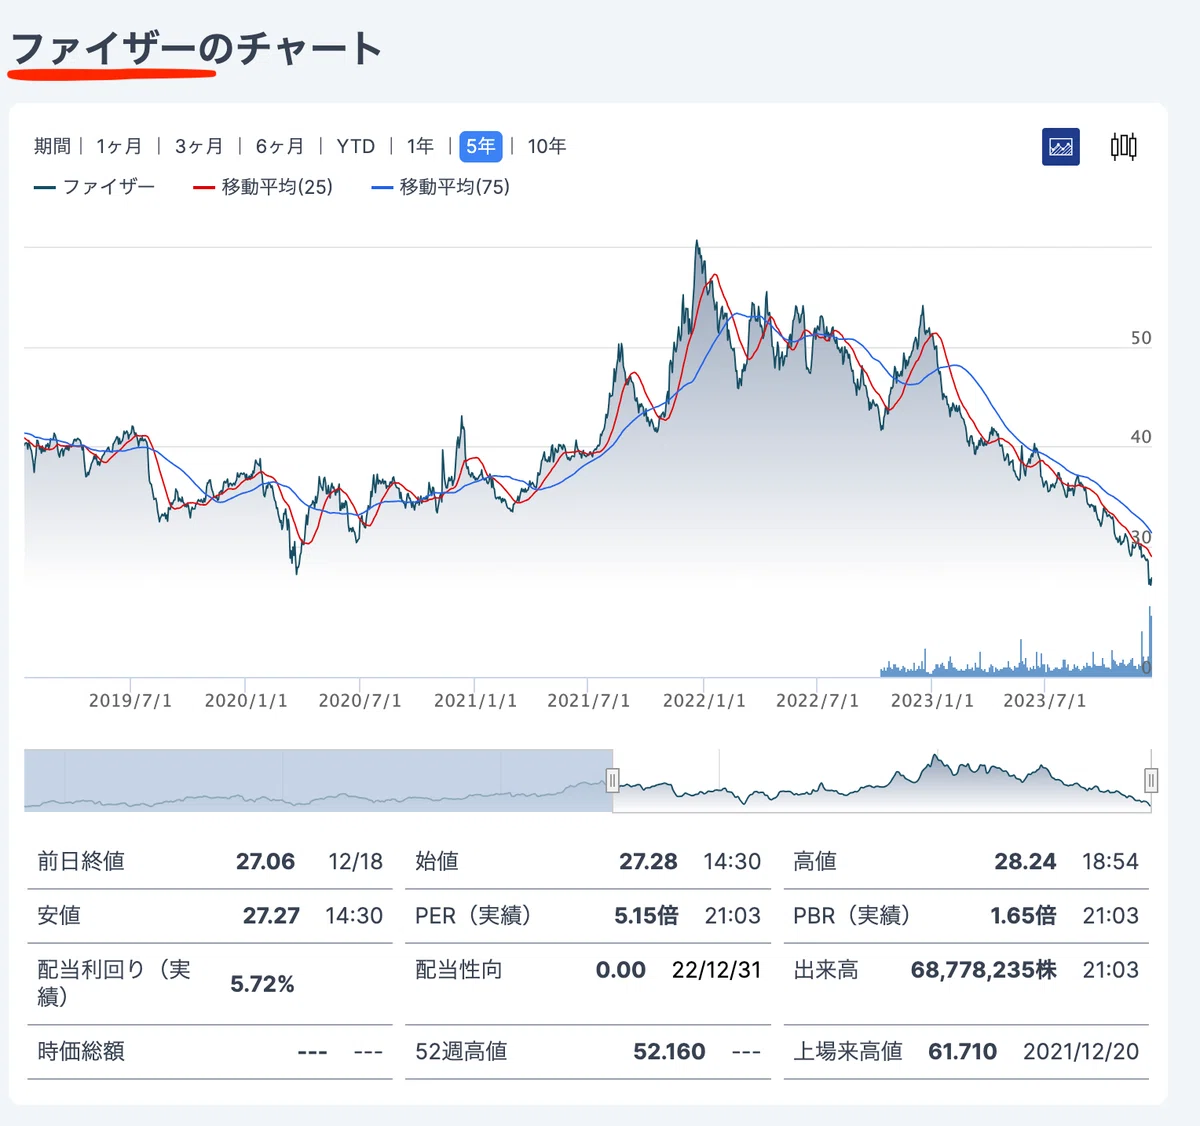The image size is (1200, 1126).
Task: Click the 配当性向 value 0.00
Action: tap(620, 970)
